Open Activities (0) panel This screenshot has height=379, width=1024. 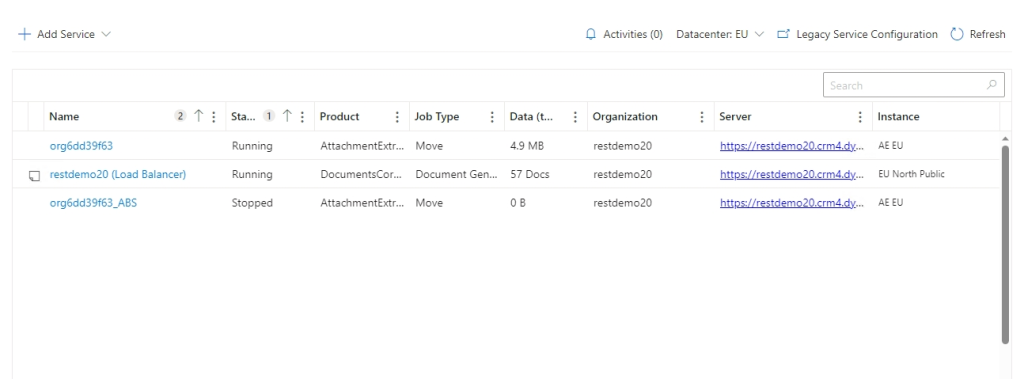coord(632,34)
